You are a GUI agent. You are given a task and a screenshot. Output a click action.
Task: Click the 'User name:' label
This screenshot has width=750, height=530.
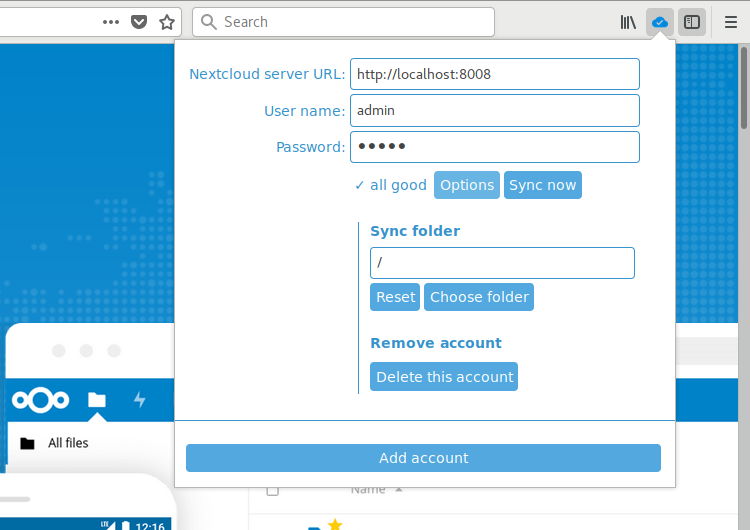click(x=304, y=111)
